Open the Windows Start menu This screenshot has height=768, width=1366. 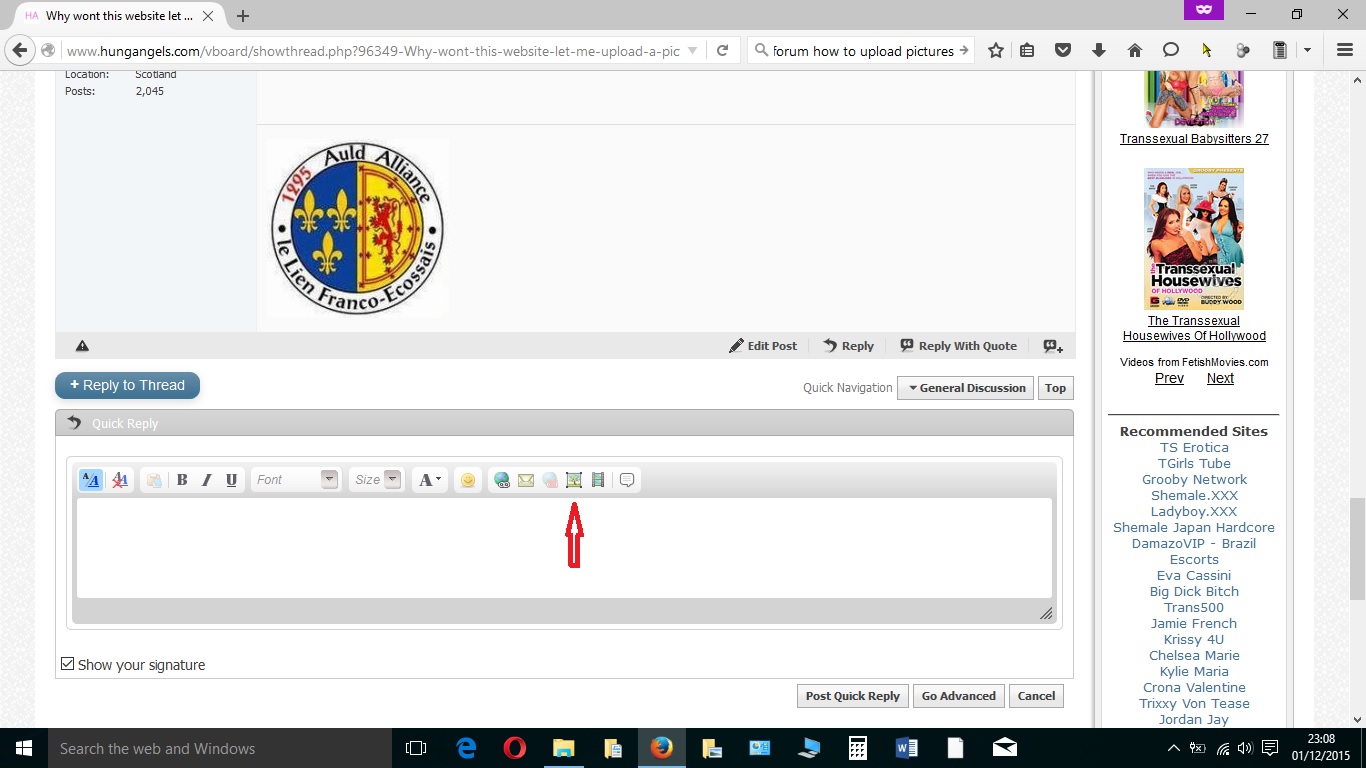[24, 748]
